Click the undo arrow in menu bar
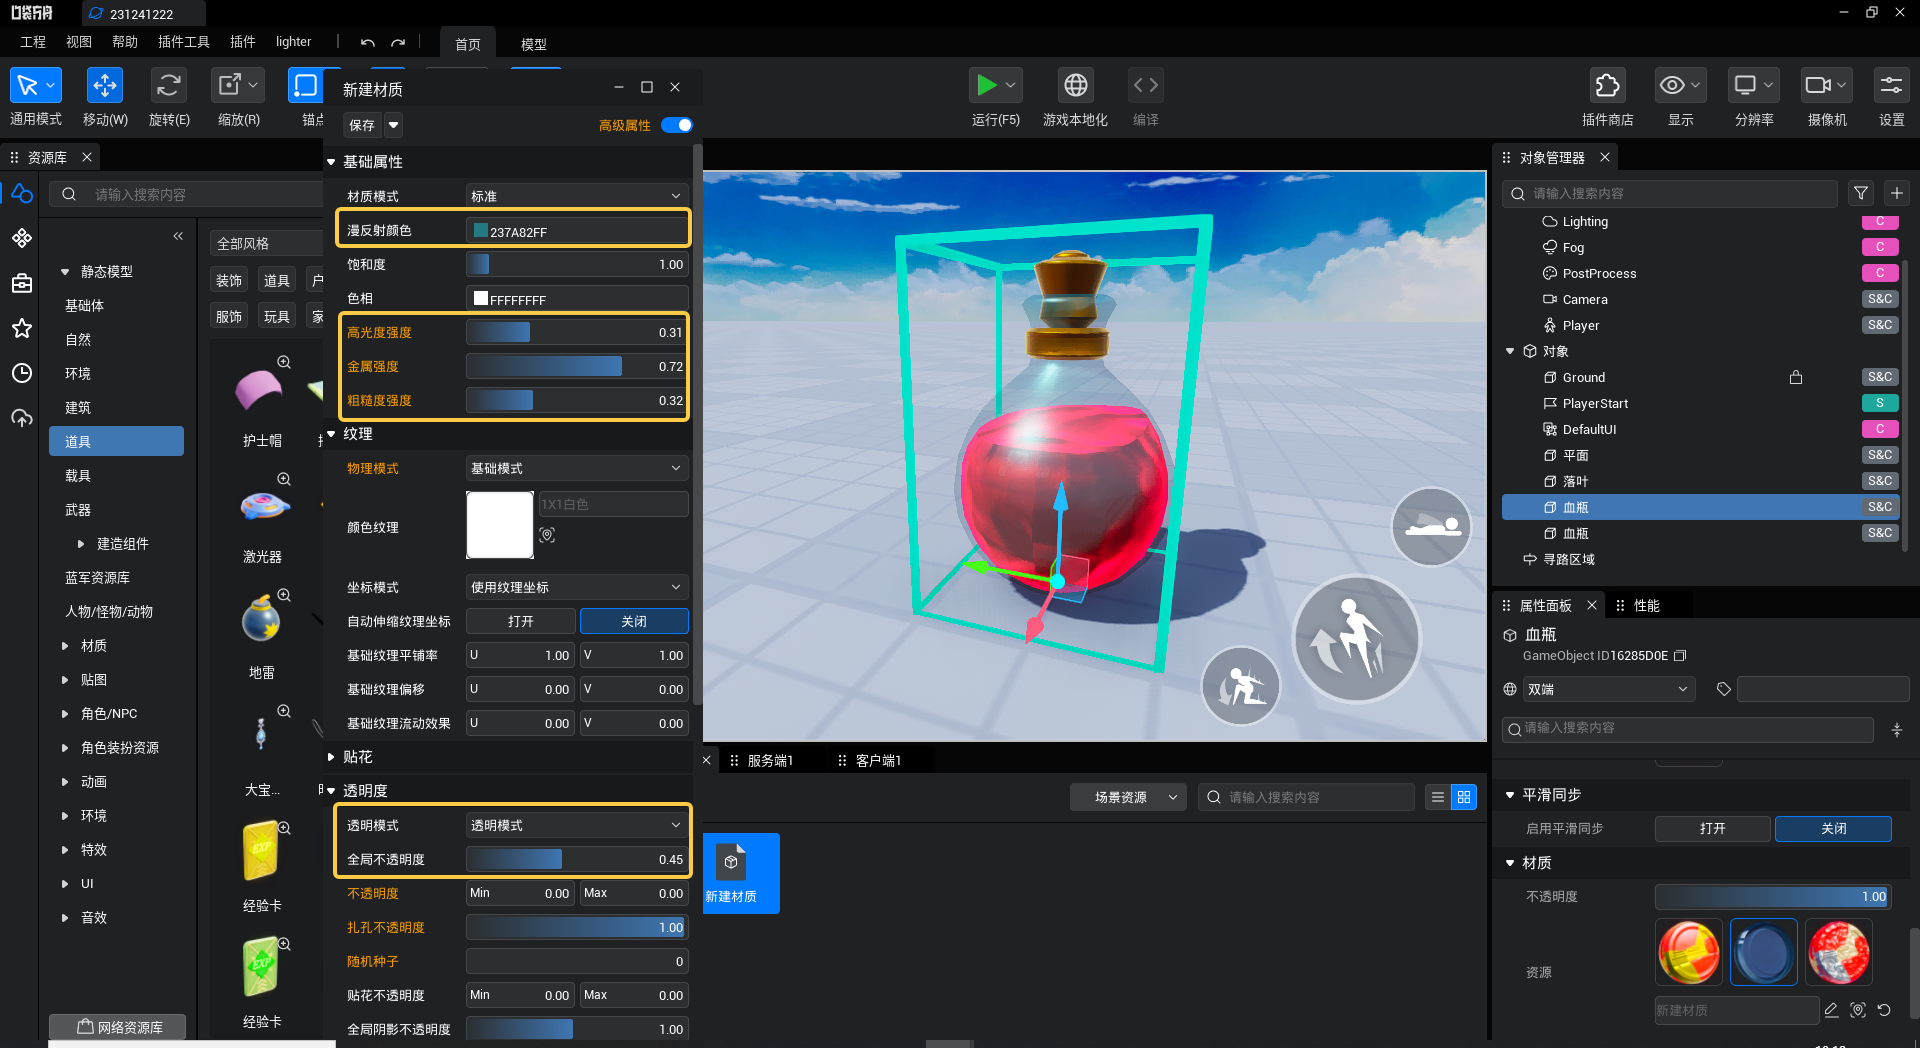Screen dimensions: 1920x1048 point(368,43)
